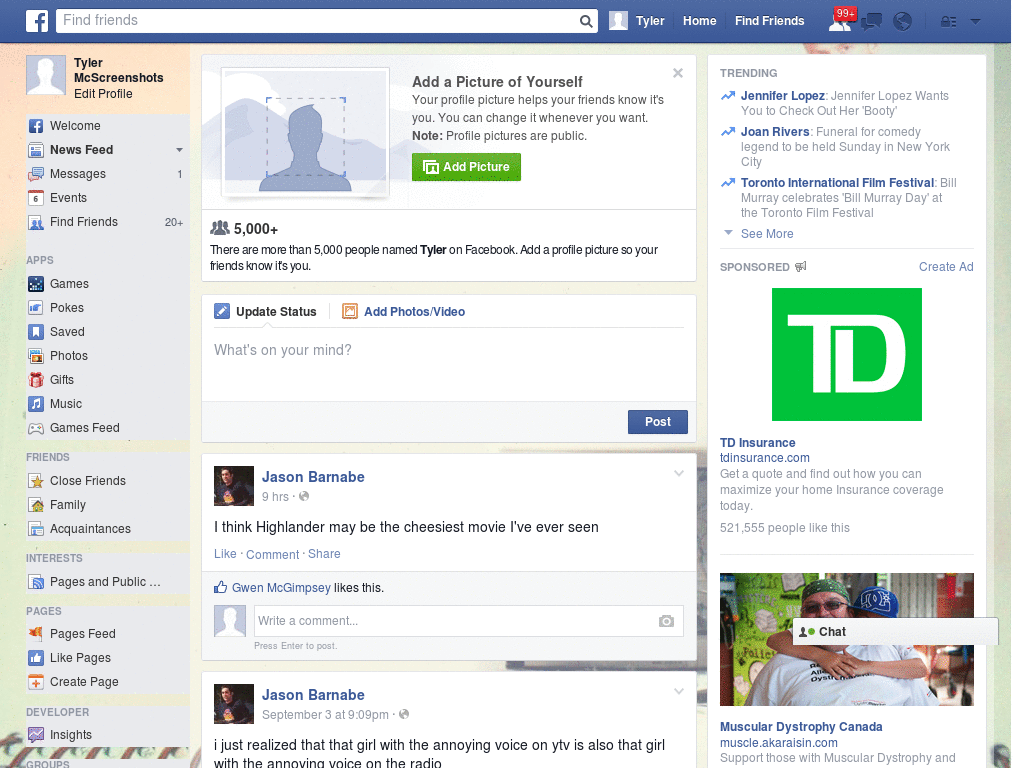1024x768 pixels.
Task: Open the notifications globe icon
Action: [x=903, y=22]
